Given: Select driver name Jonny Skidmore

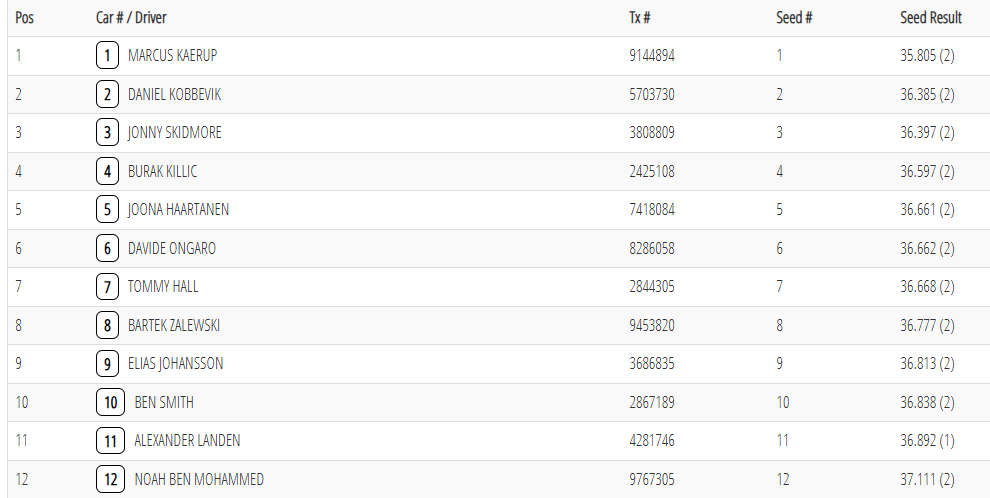Looking at the screenshot, I should tap(175, 133).
